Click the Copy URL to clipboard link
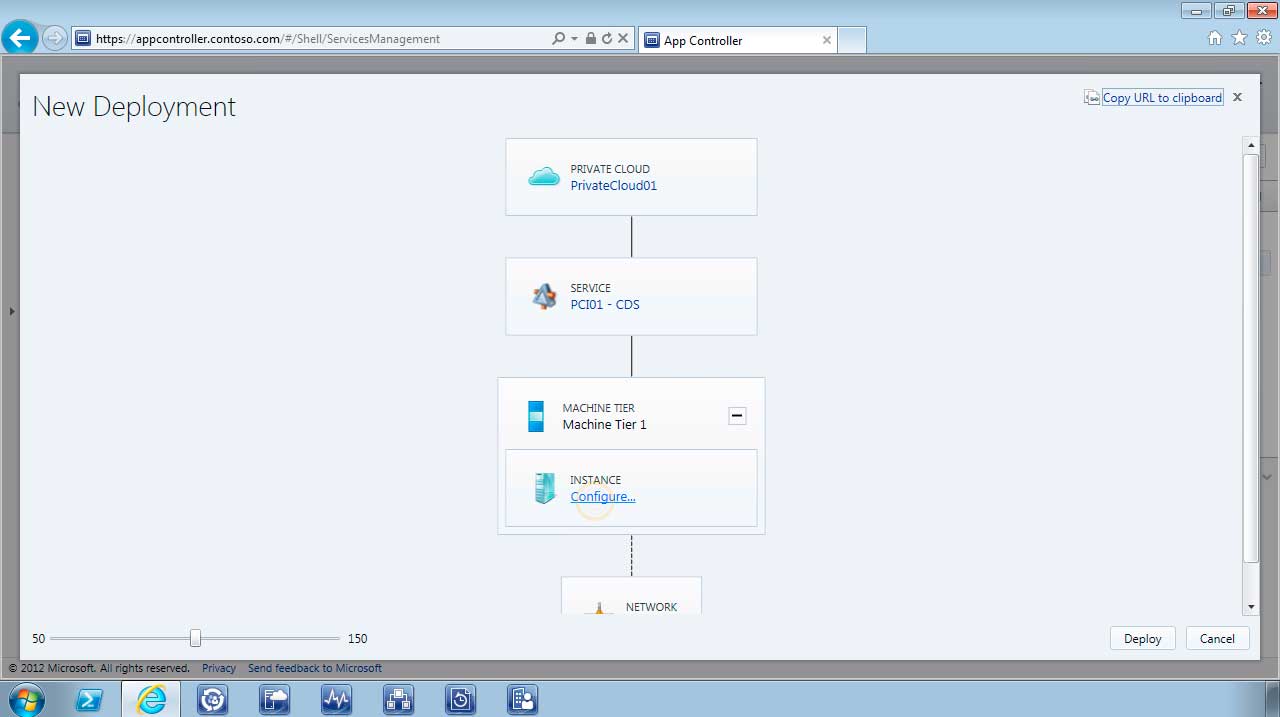 [x=1162, y=98]
